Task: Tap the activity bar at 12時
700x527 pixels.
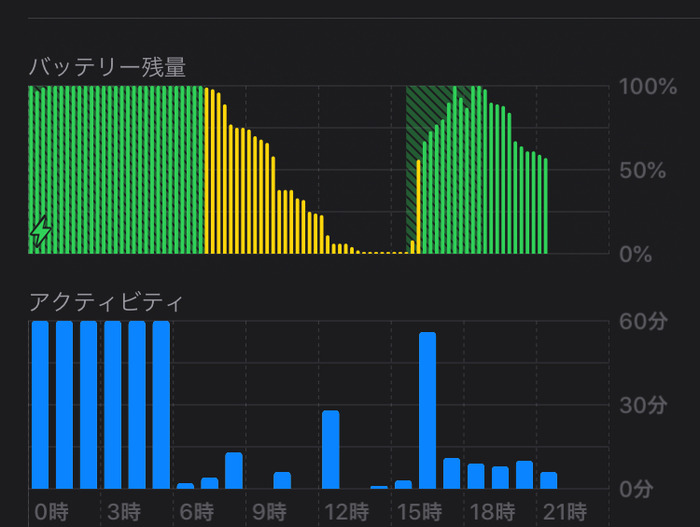Action: click(x=331, y=449)
